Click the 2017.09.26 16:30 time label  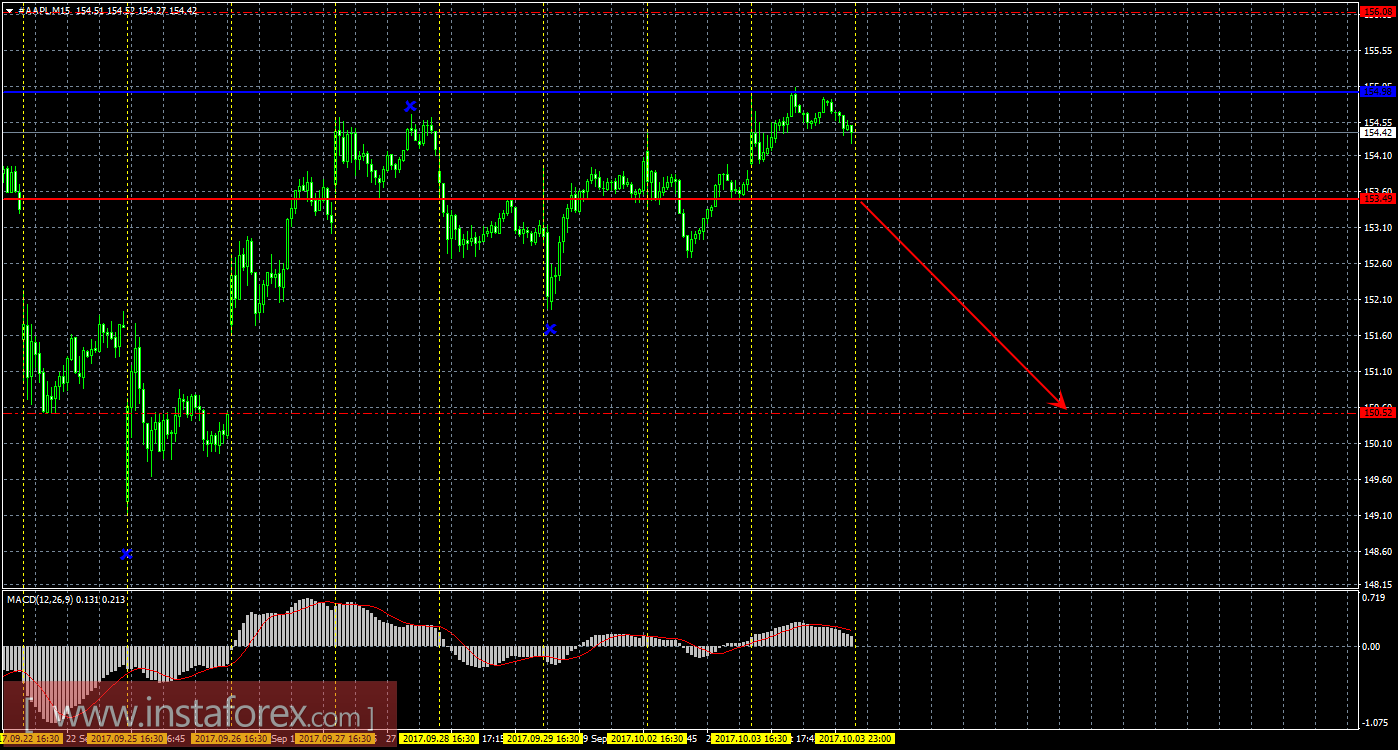pyautogui.click(x=231, y=739)
